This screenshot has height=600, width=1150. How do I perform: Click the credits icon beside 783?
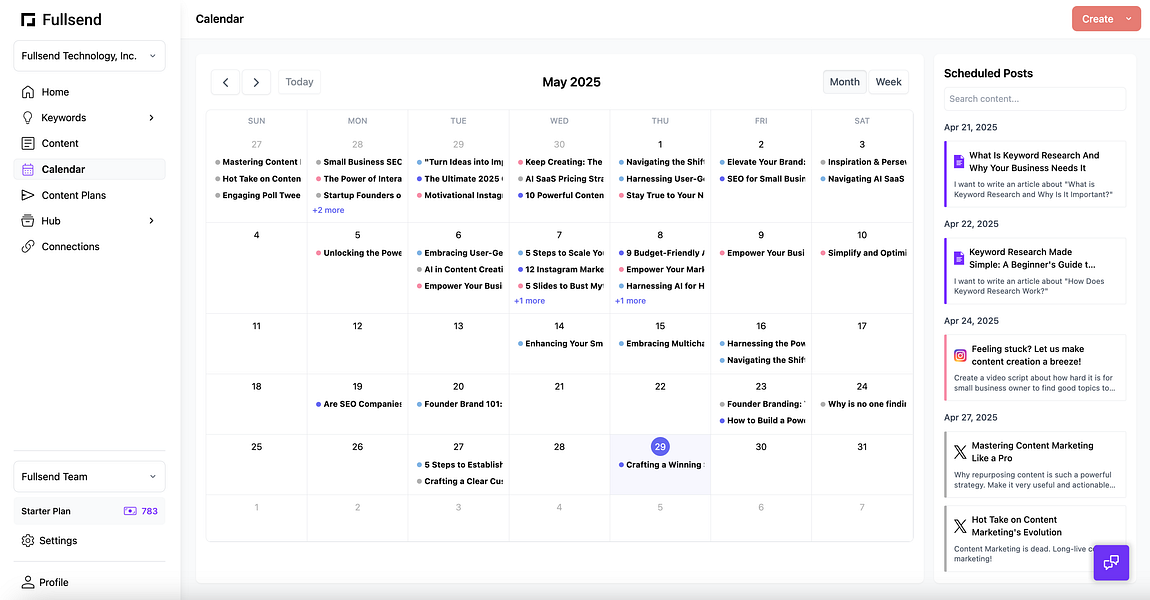130,511
